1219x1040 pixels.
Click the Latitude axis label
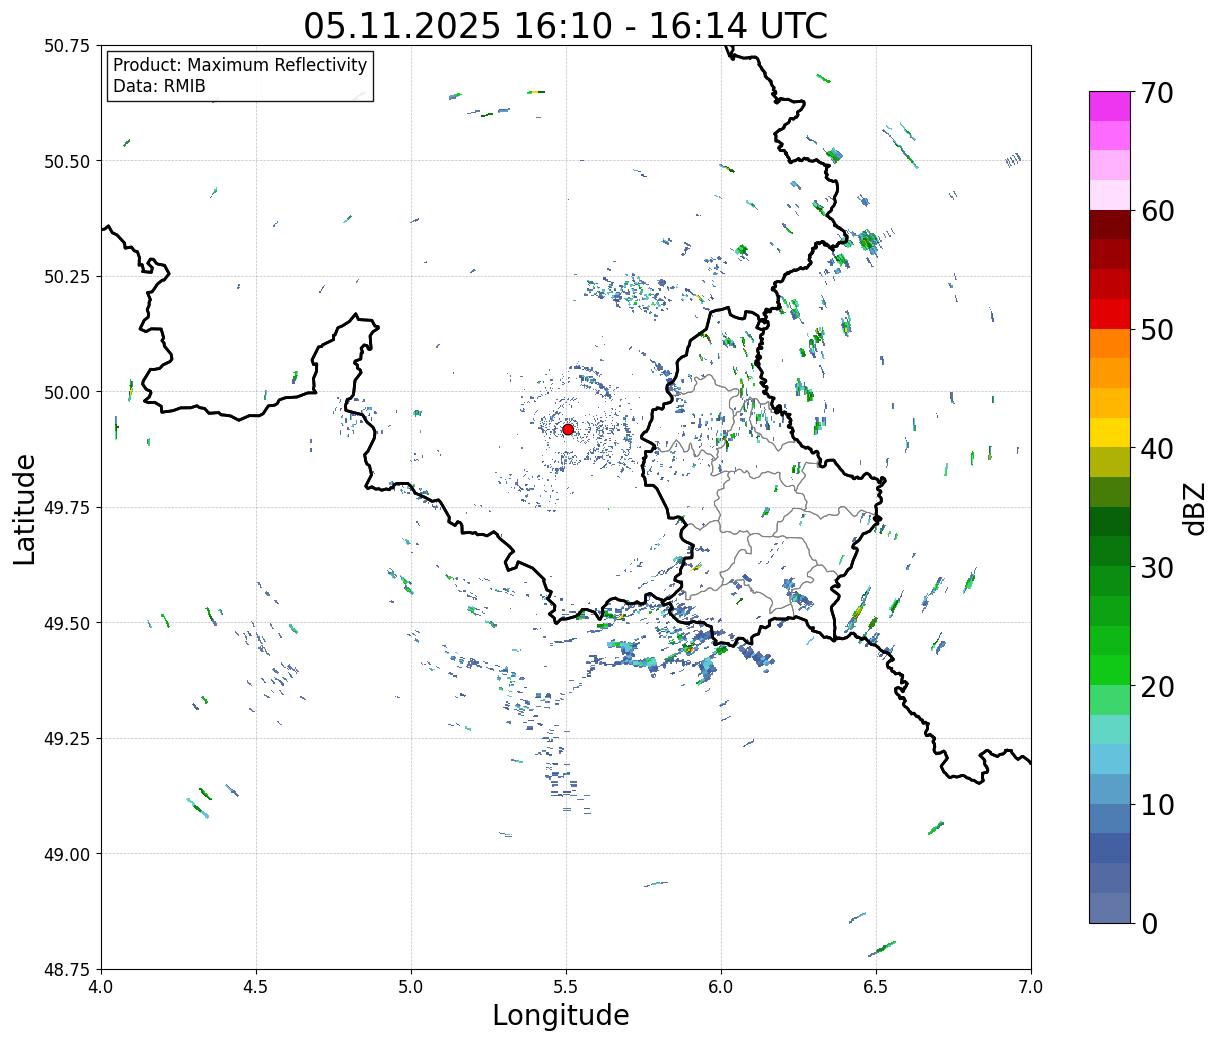coord(25,509)
